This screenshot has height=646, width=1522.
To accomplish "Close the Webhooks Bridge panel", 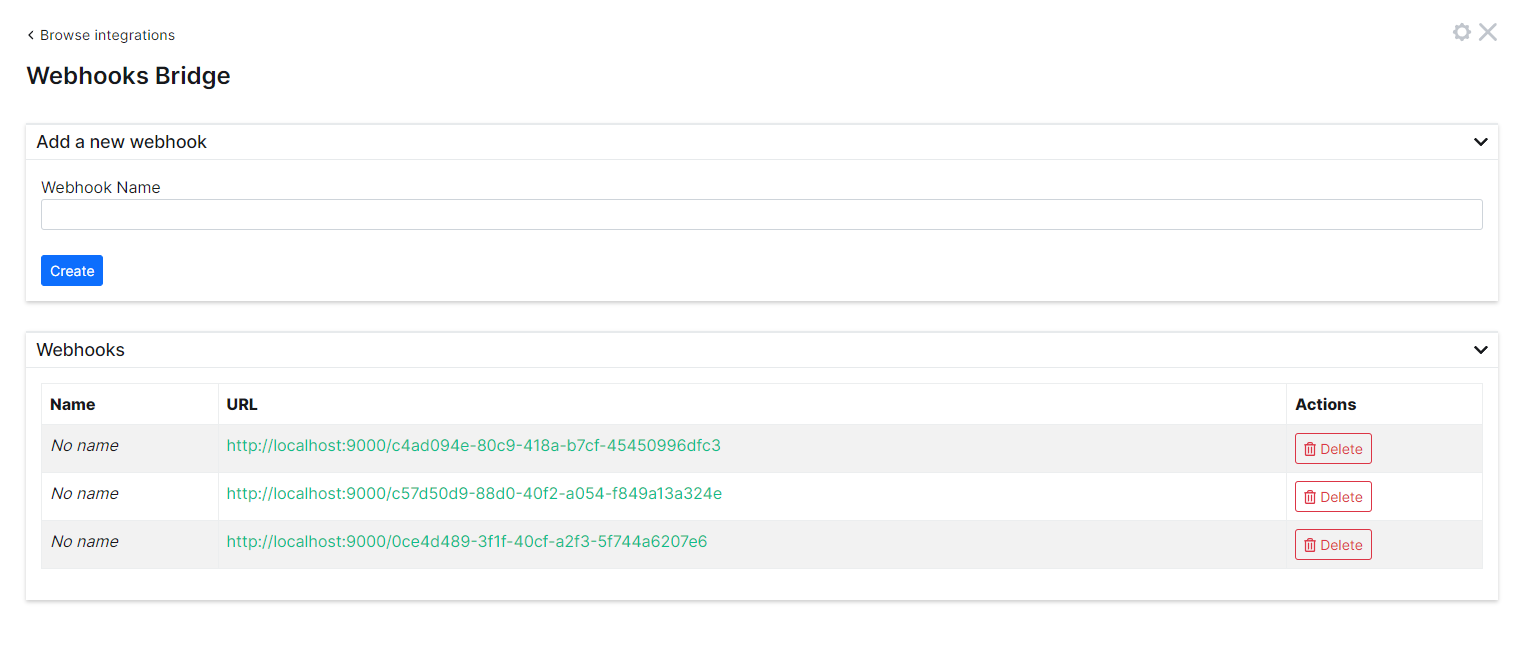I will point(1488,32).
